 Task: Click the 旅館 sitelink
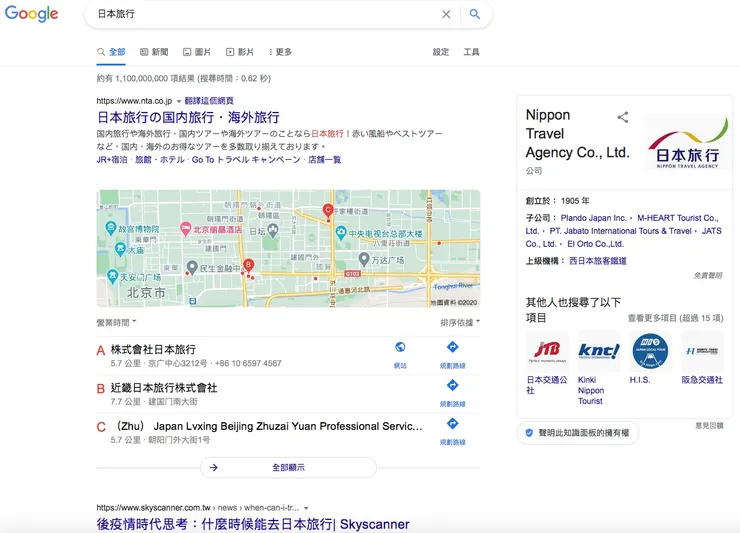[143, 160]
